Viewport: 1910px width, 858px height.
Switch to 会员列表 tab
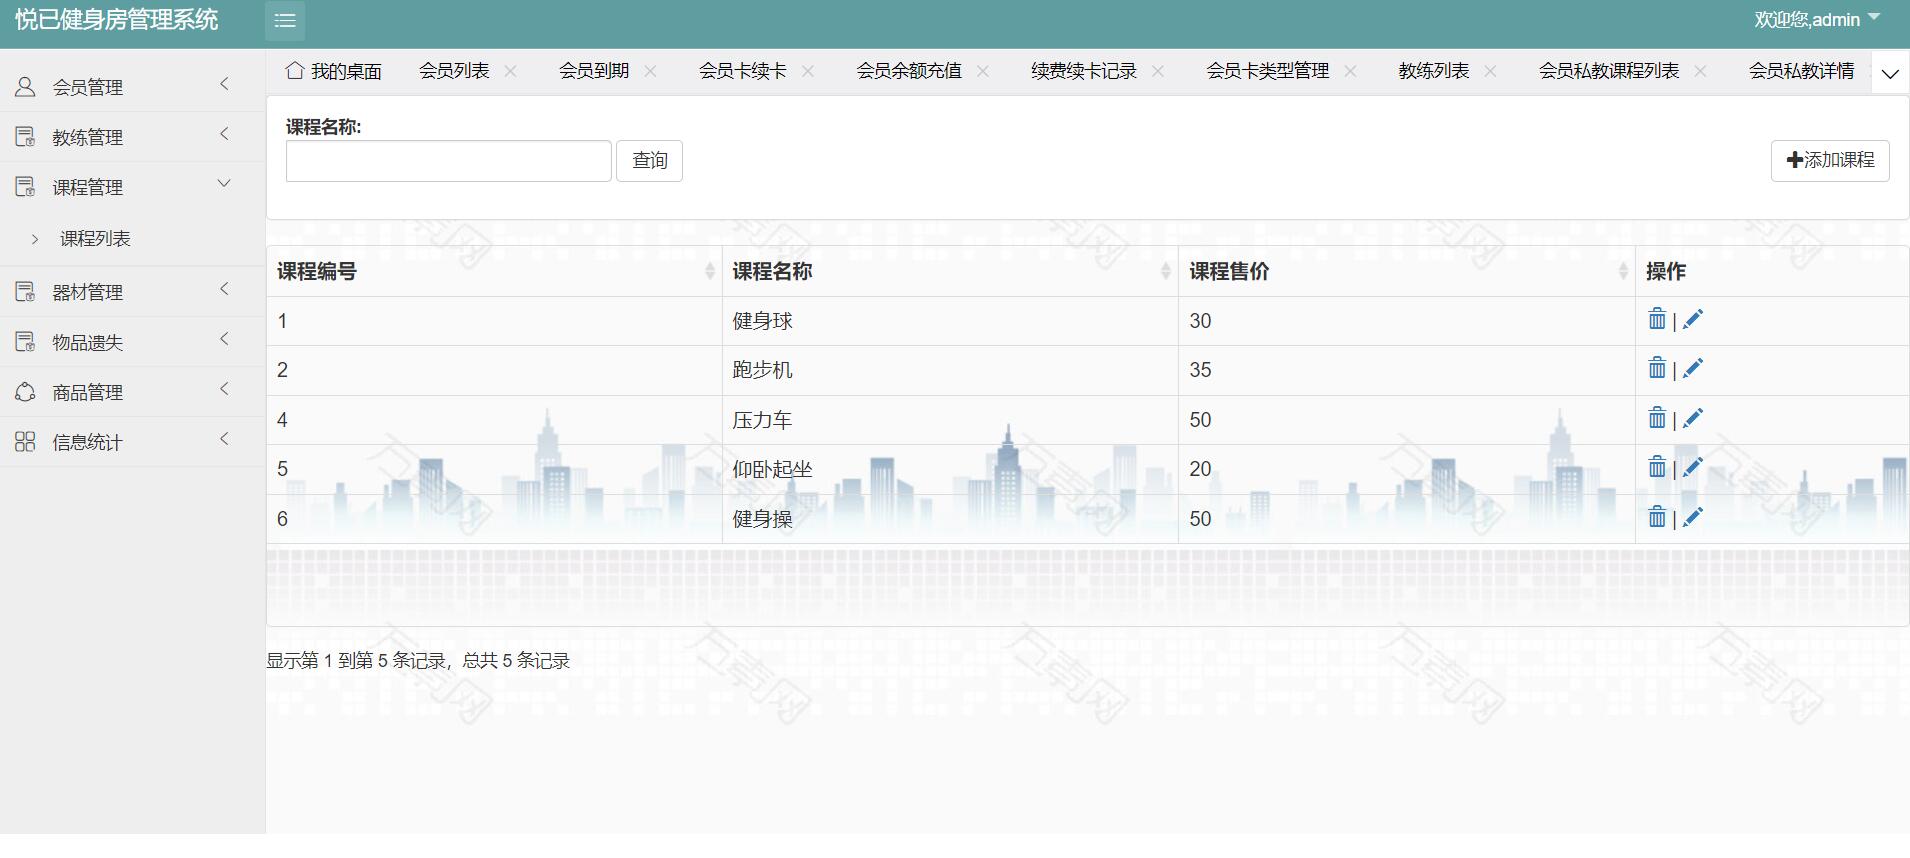click(454, 71)
